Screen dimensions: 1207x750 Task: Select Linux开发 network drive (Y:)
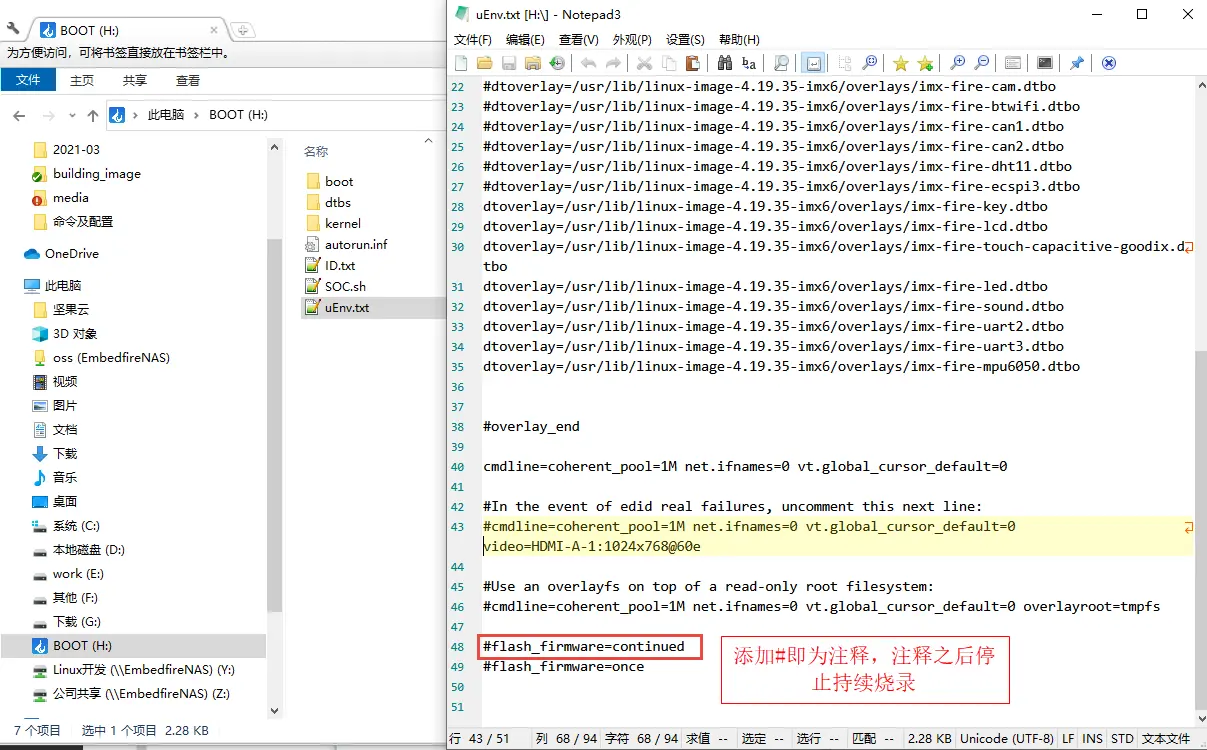tap(144, 670)
